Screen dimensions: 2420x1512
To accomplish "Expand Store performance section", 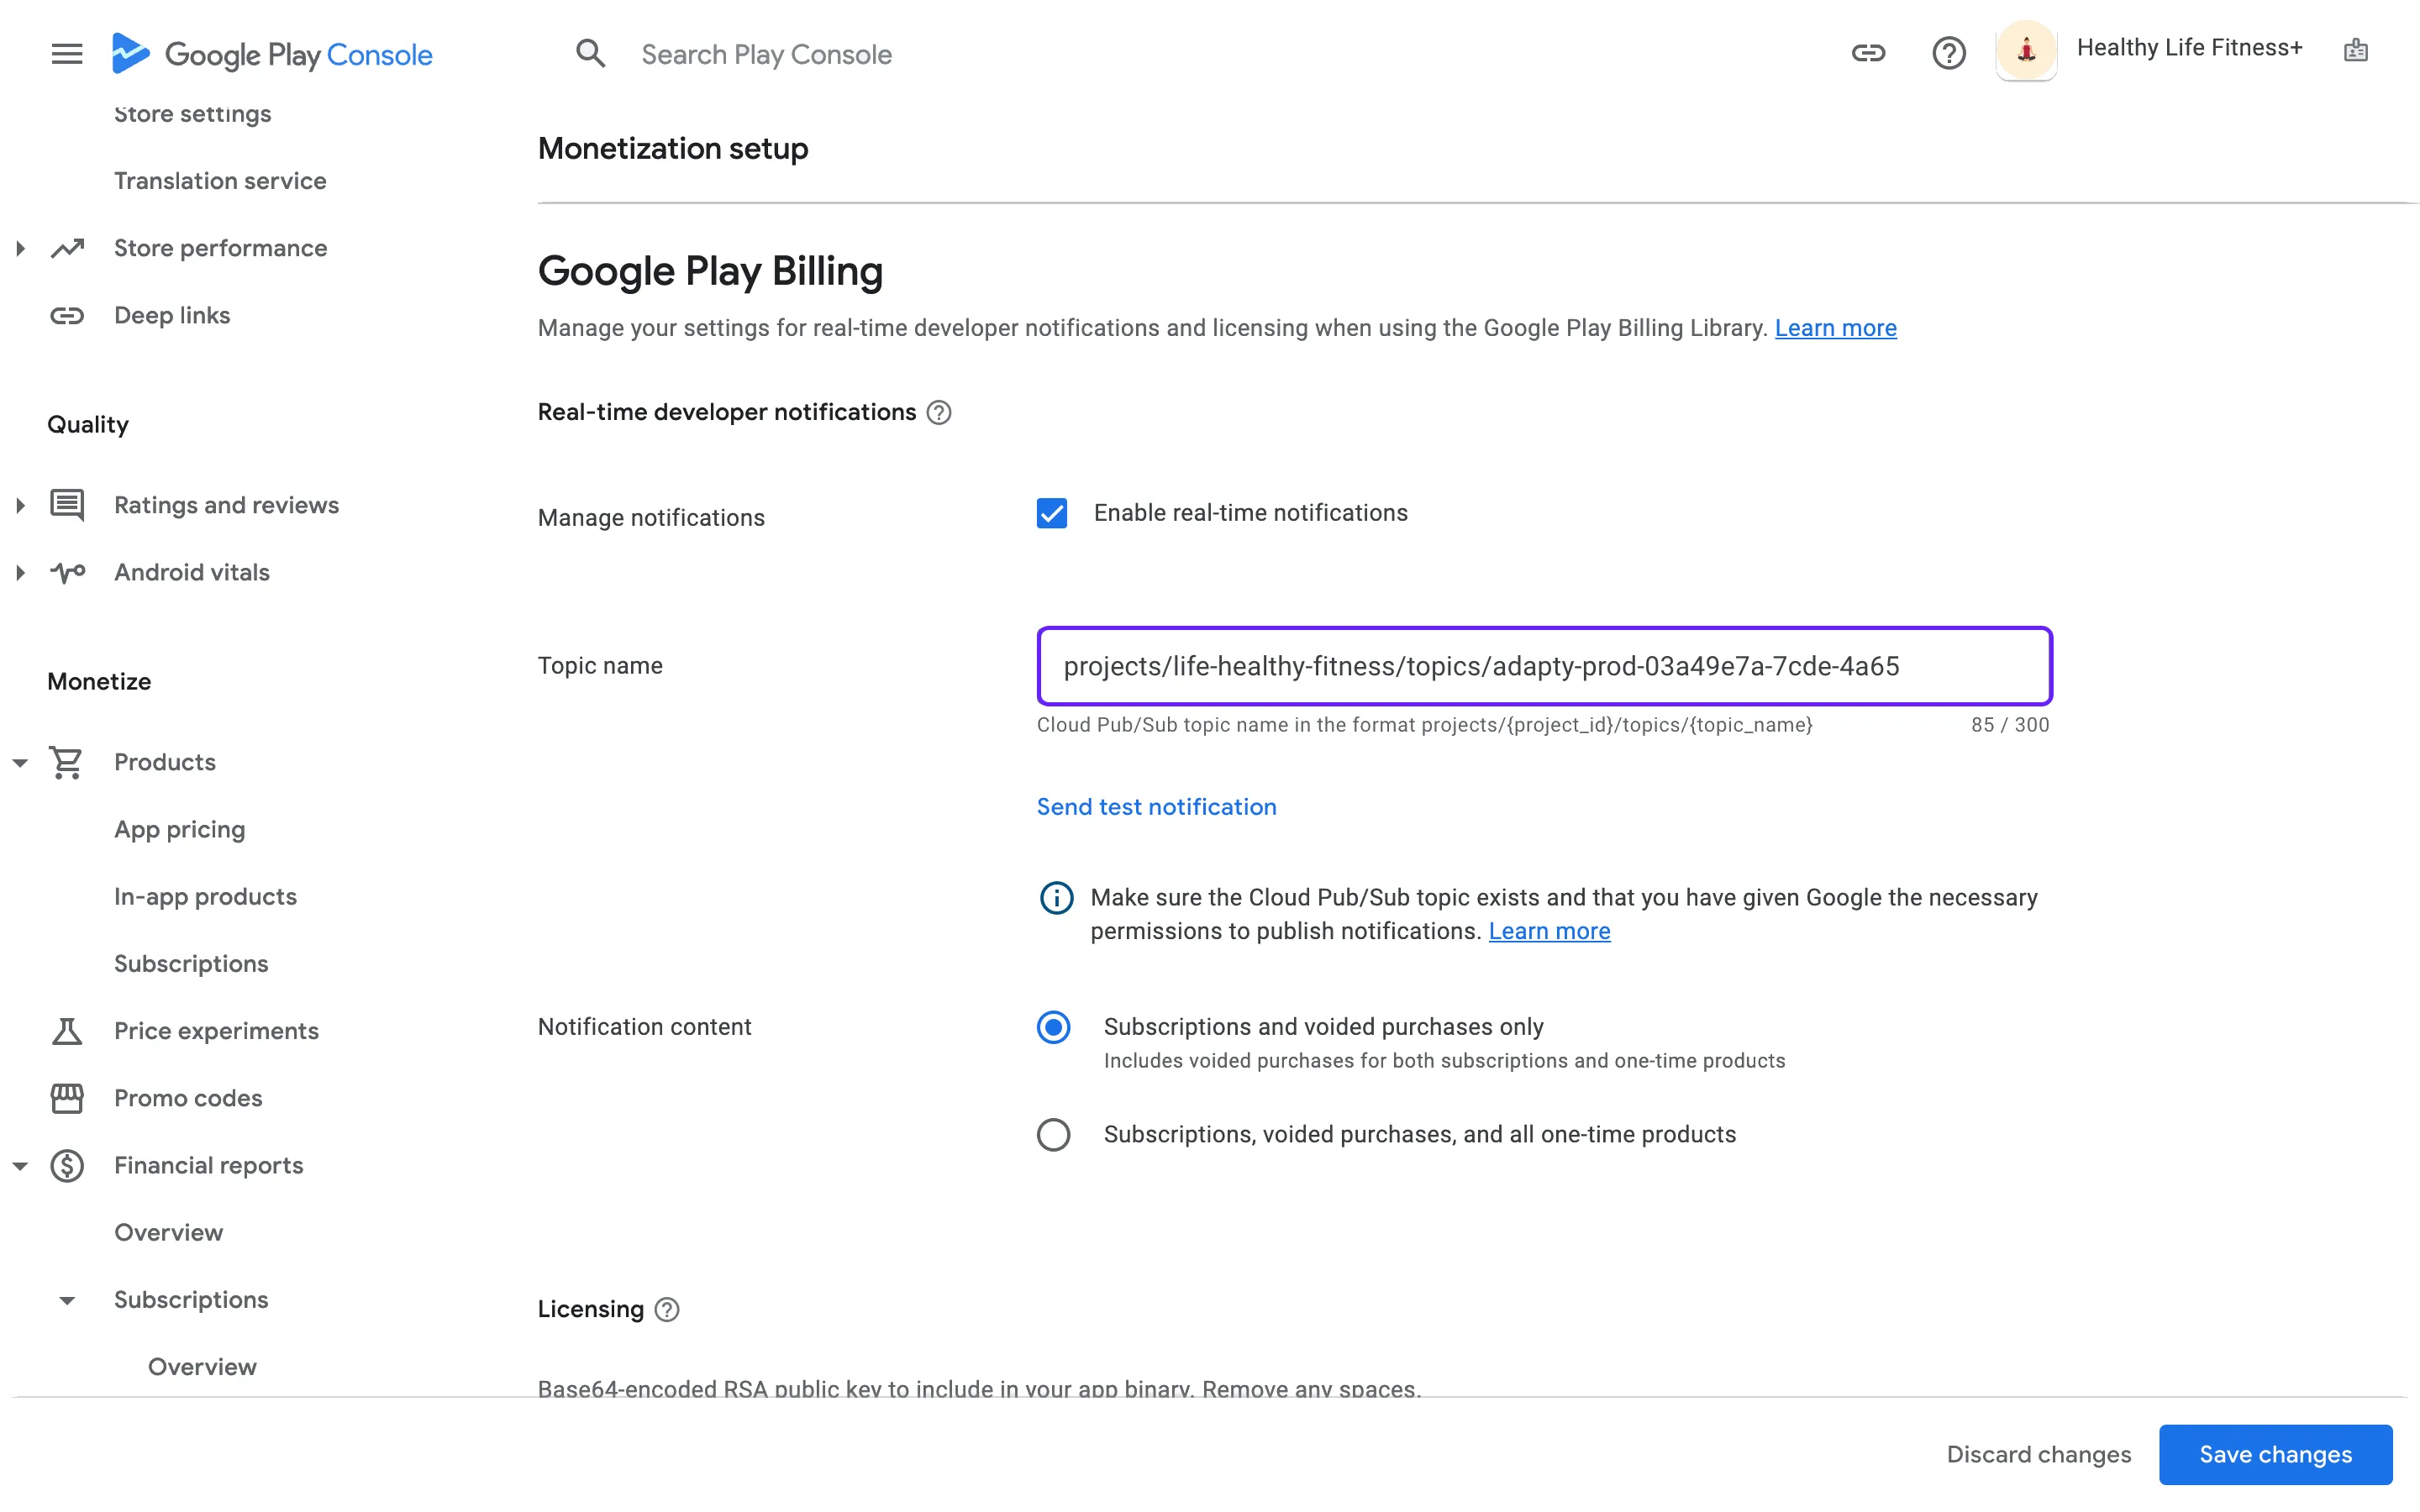I will click(x=20, y=248).
